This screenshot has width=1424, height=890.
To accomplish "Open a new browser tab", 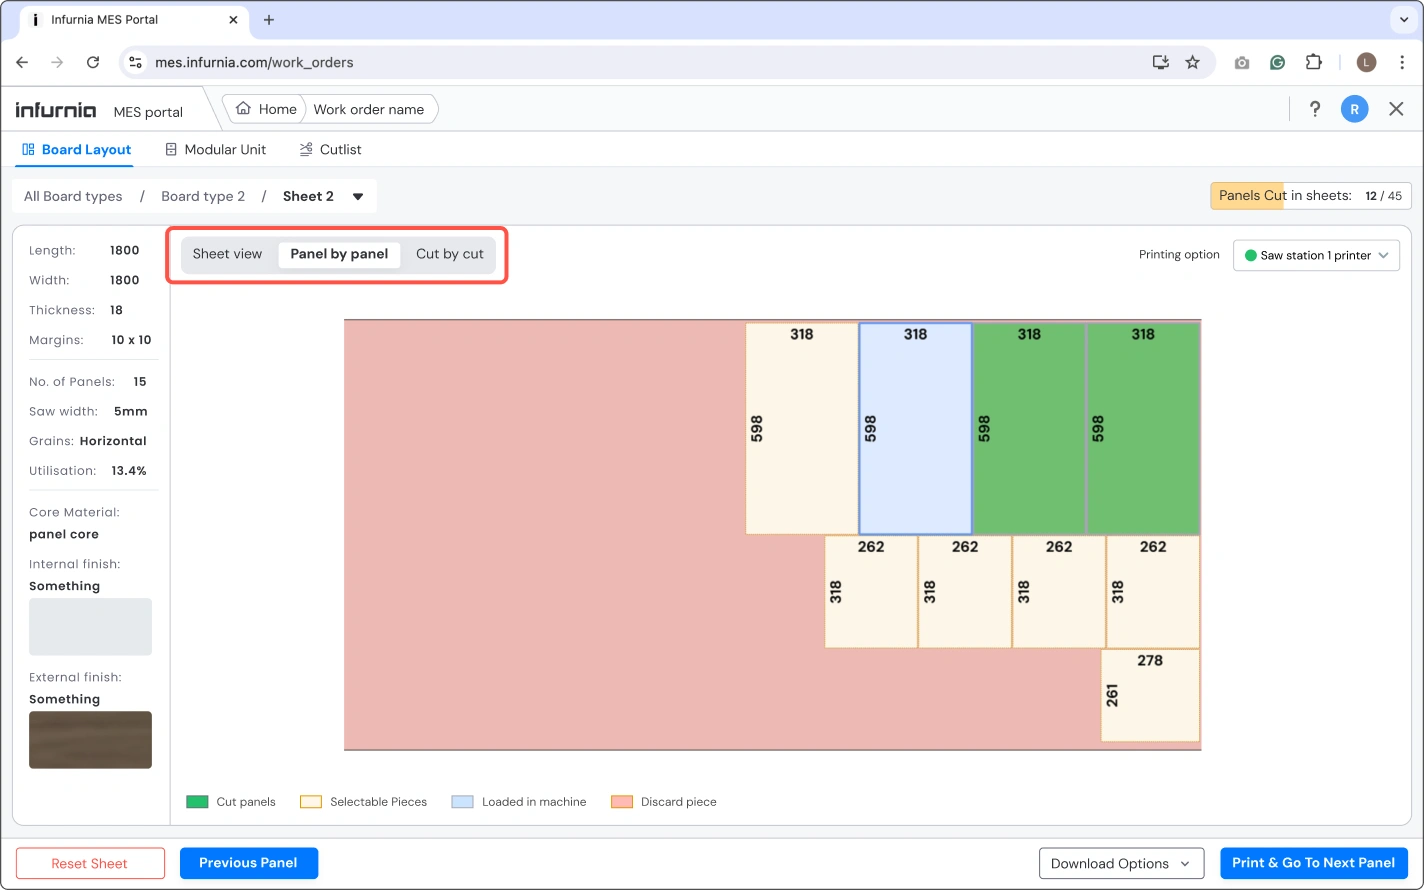I will pyautogui.click(x=269, y=20).
